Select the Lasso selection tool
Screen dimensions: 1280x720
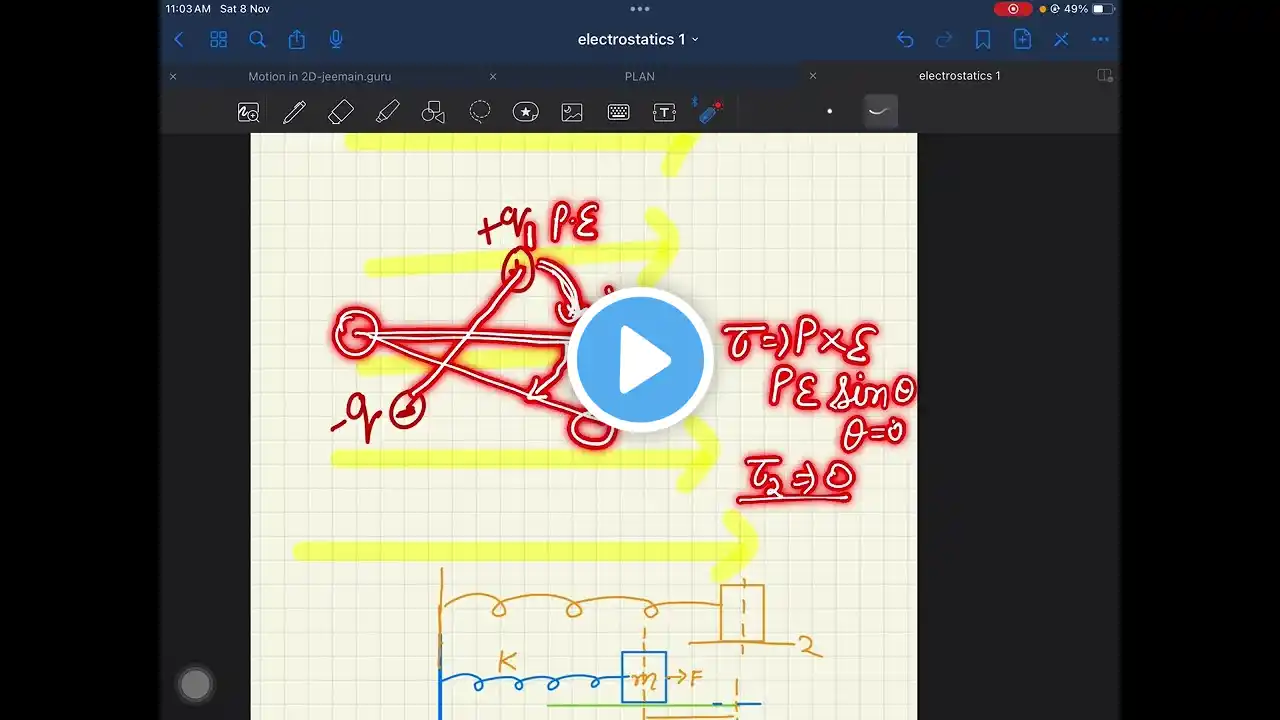click(x=480, y=111)
